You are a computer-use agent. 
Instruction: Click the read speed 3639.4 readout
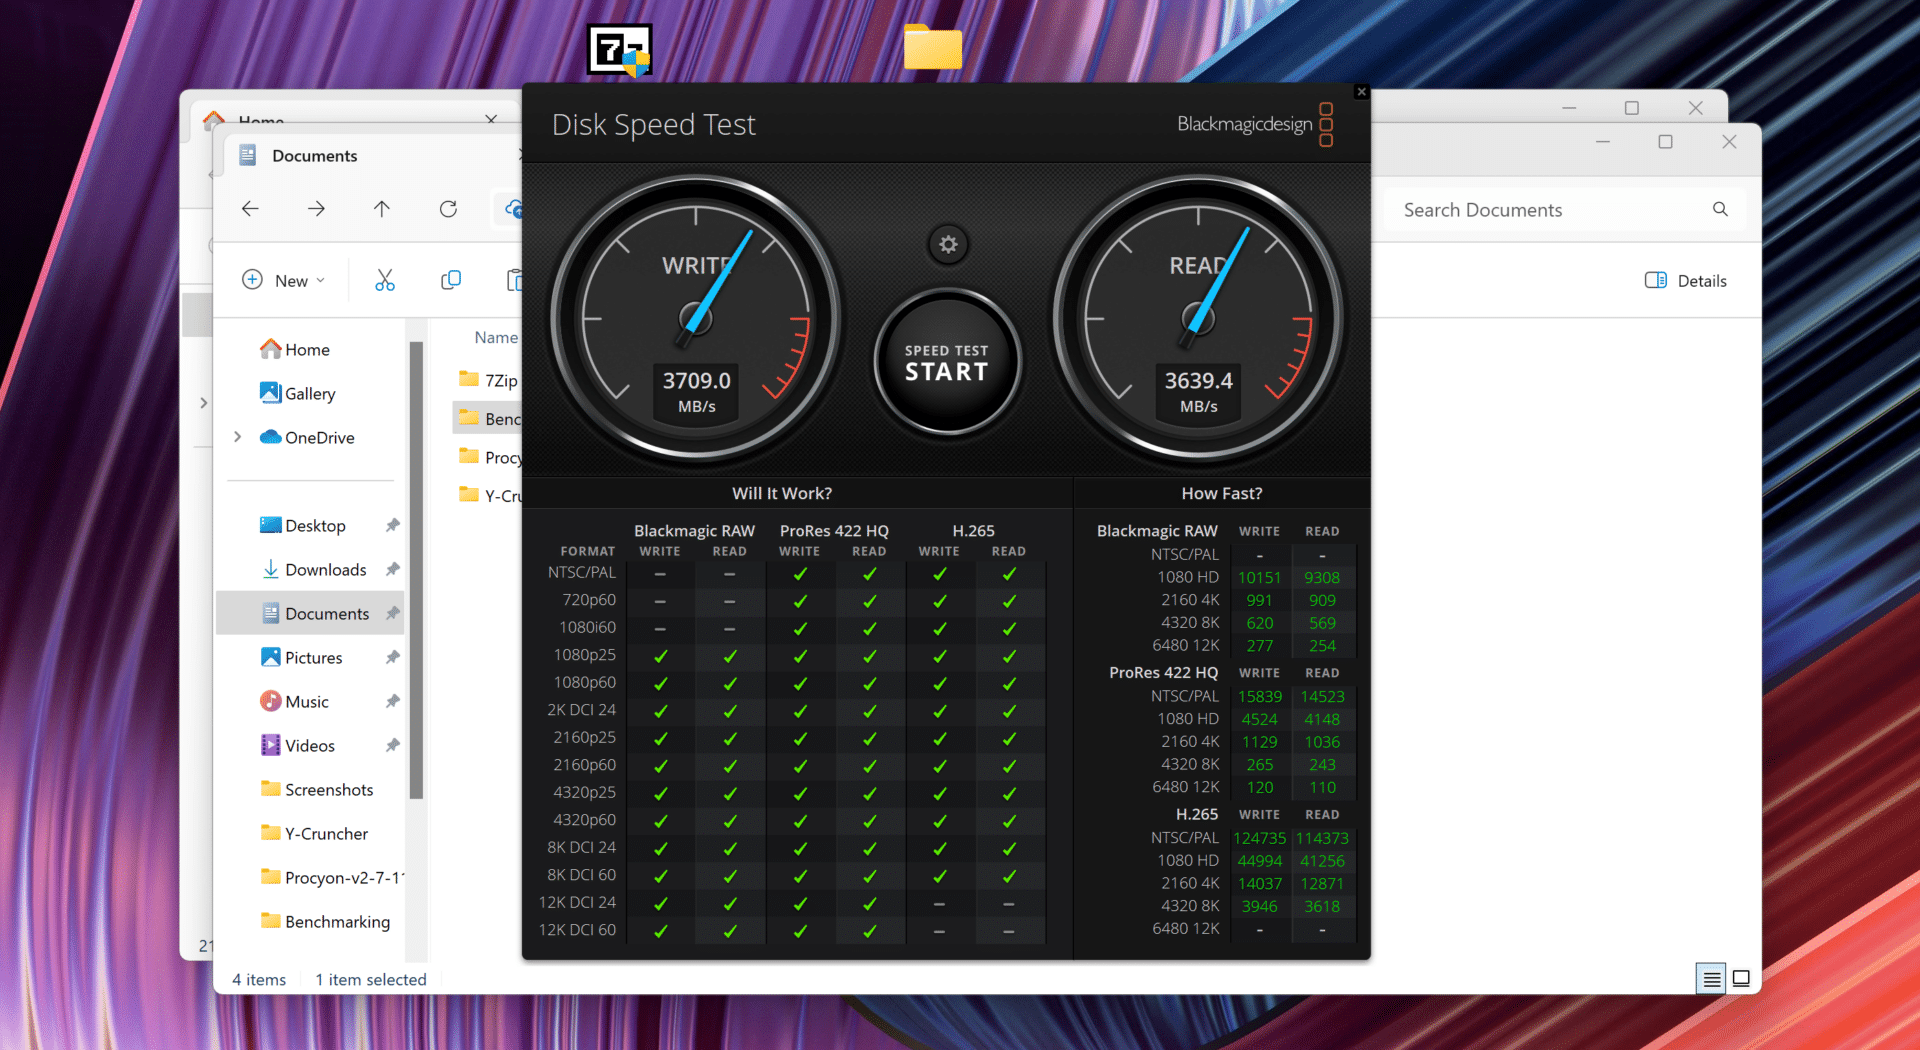[1198, 391]
